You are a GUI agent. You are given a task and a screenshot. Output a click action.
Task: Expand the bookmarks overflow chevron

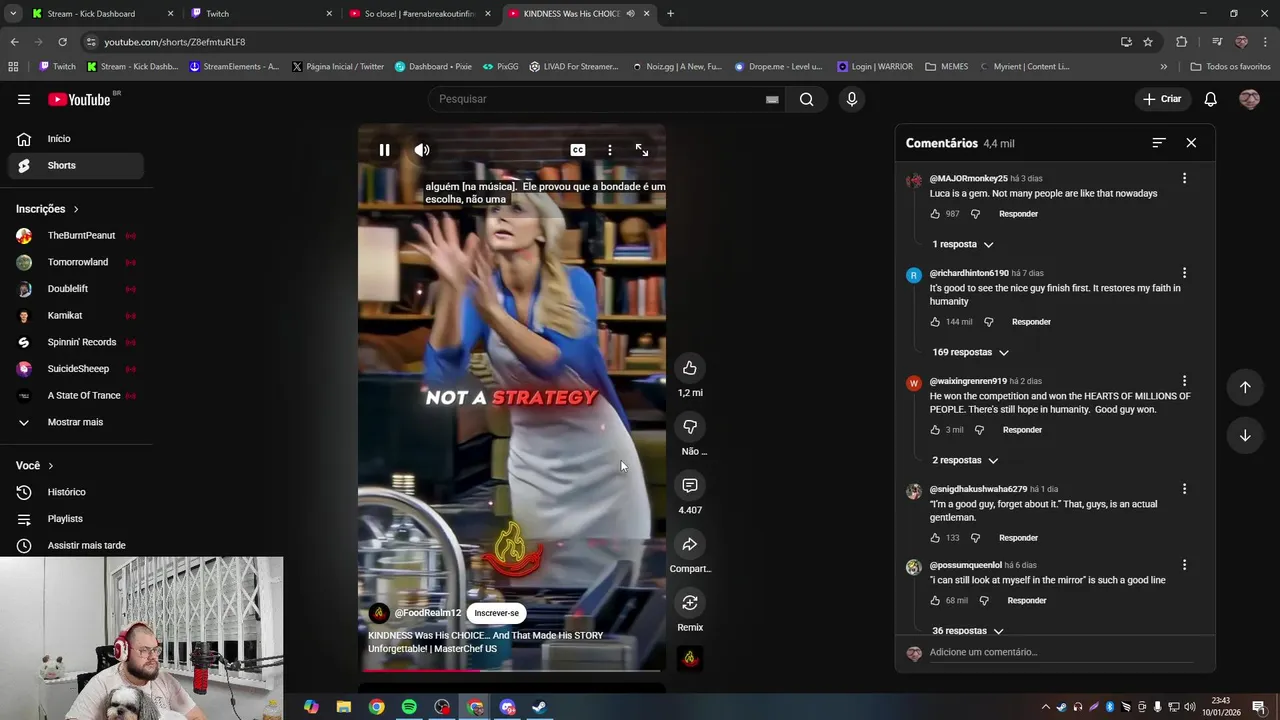pyautogui.click(x=1163, y=66)
